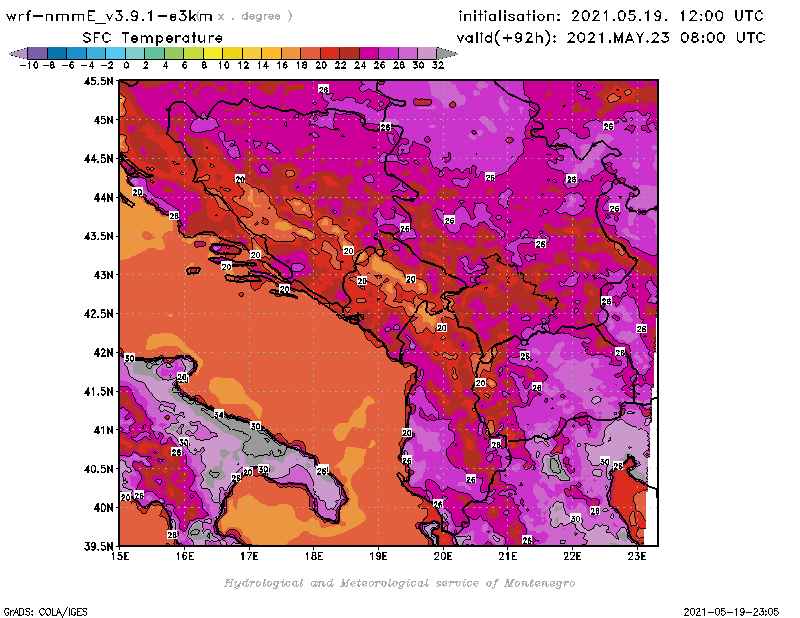
Task: Click the 15E longitude label
Action: point(120,556)
